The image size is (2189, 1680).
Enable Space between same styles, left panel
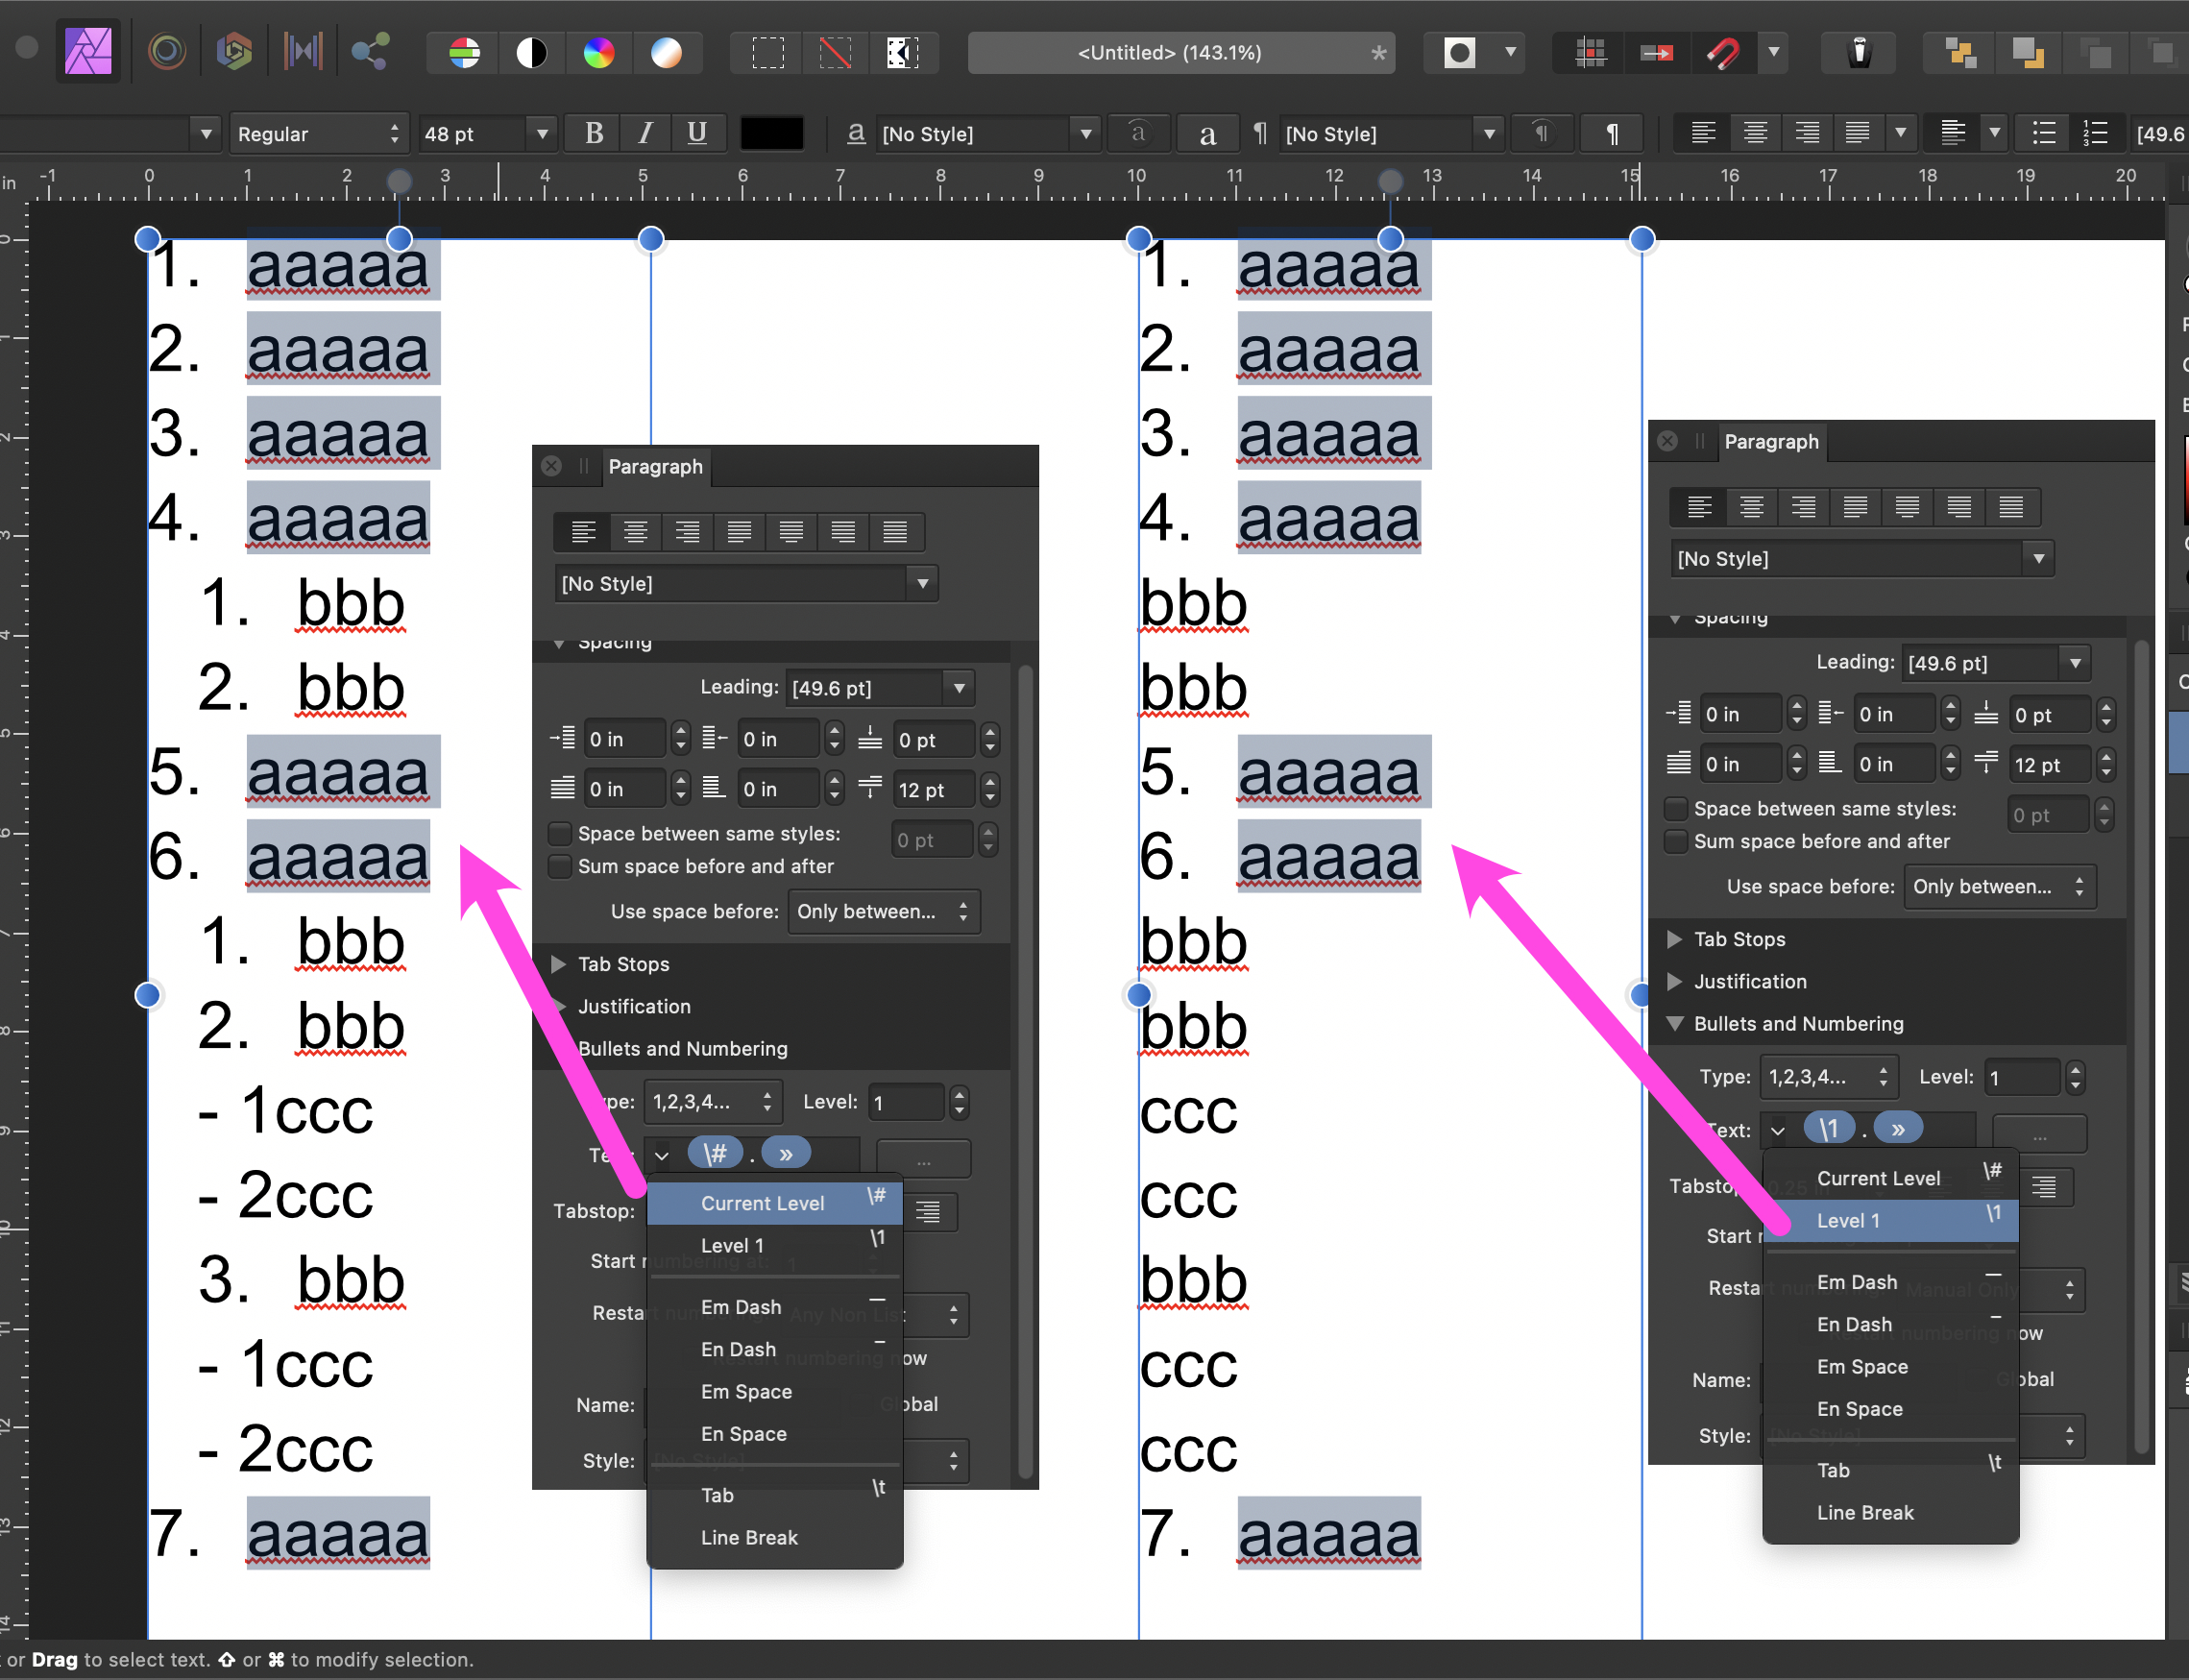point(561,834)
